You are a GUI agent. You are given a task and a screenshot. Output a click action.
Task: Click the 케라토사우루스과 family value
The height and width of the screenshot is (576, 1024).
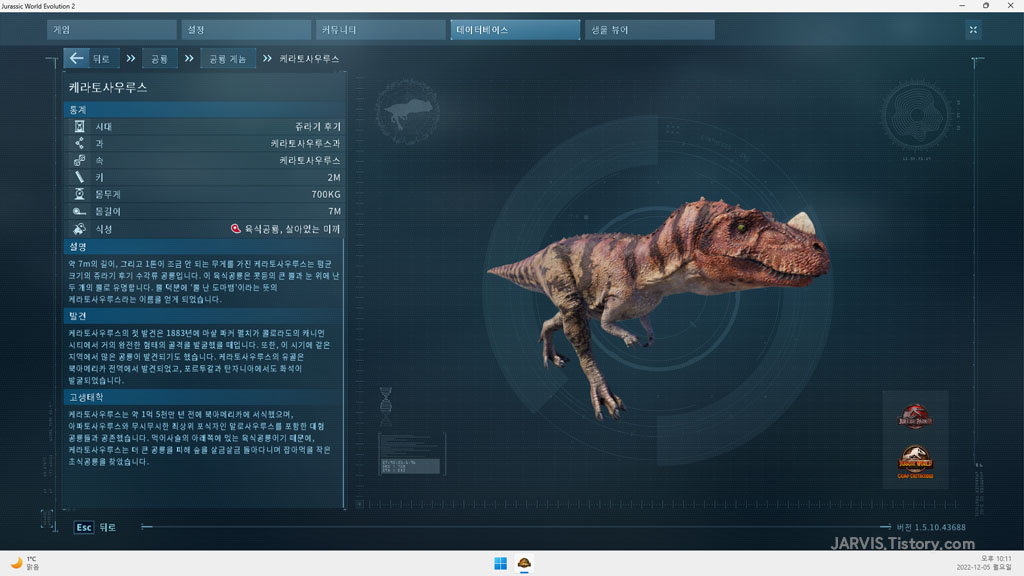point(306,143)
